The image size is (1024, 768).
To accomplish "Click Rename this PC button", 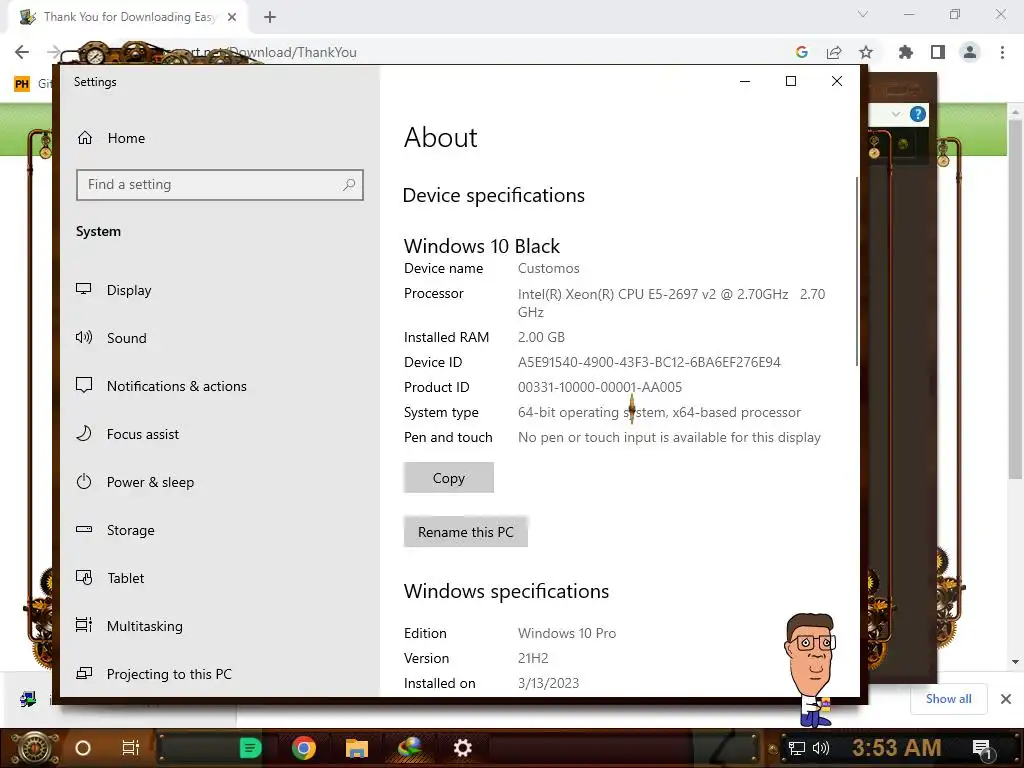I will 466,532.
